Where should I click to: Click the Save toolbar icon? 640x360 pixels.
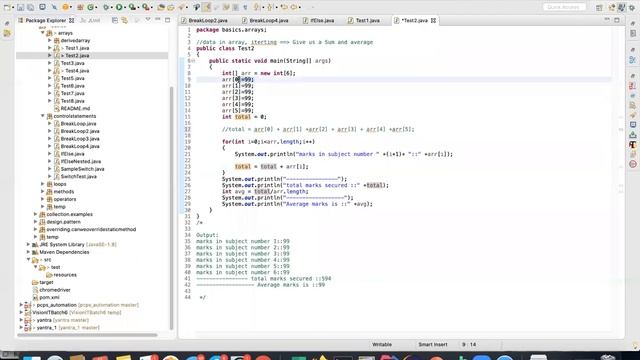click(21, 7)
